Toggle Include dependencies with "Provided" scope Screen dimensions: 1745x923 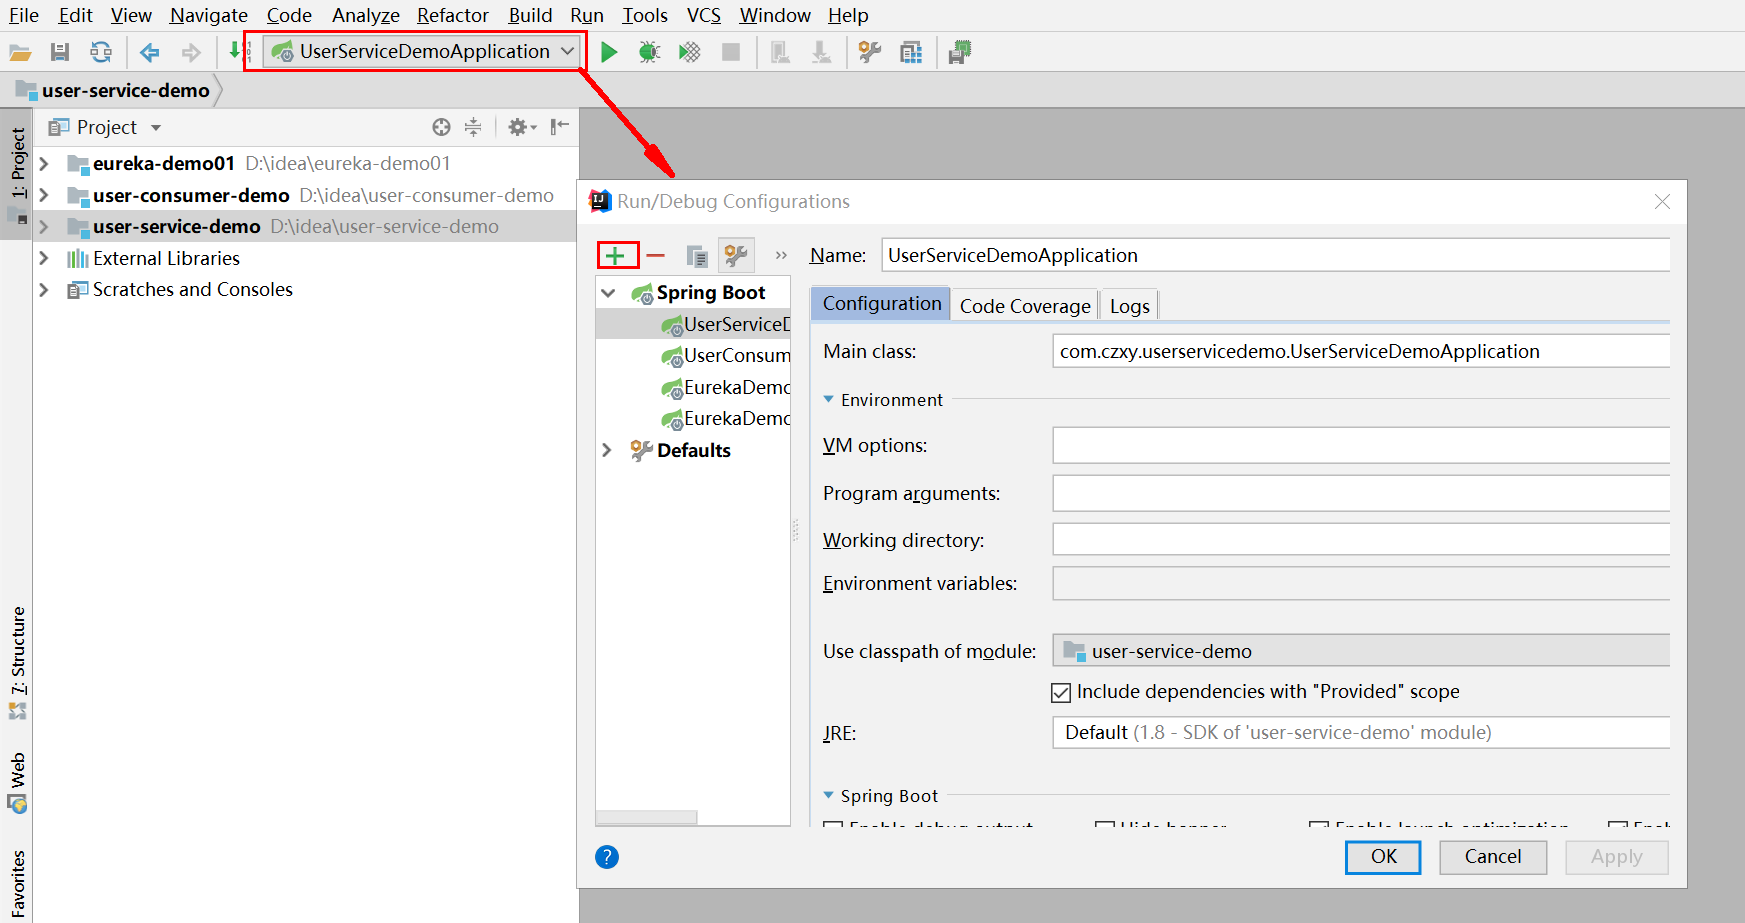pos(1061,692)
